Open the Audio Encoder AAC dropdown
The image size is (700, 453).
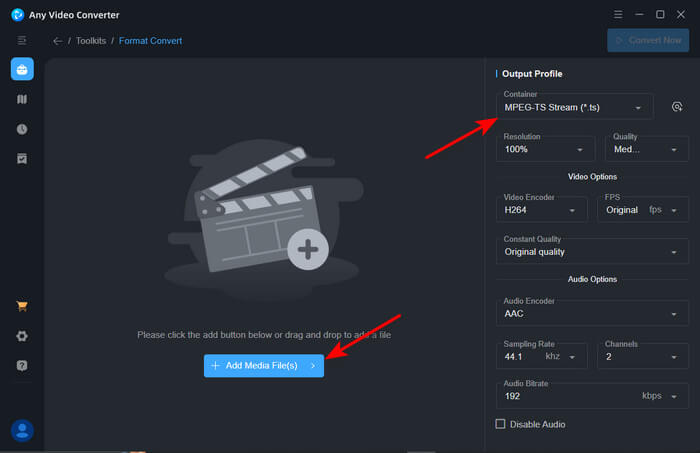pyautogui.click(x=592, y=313)
